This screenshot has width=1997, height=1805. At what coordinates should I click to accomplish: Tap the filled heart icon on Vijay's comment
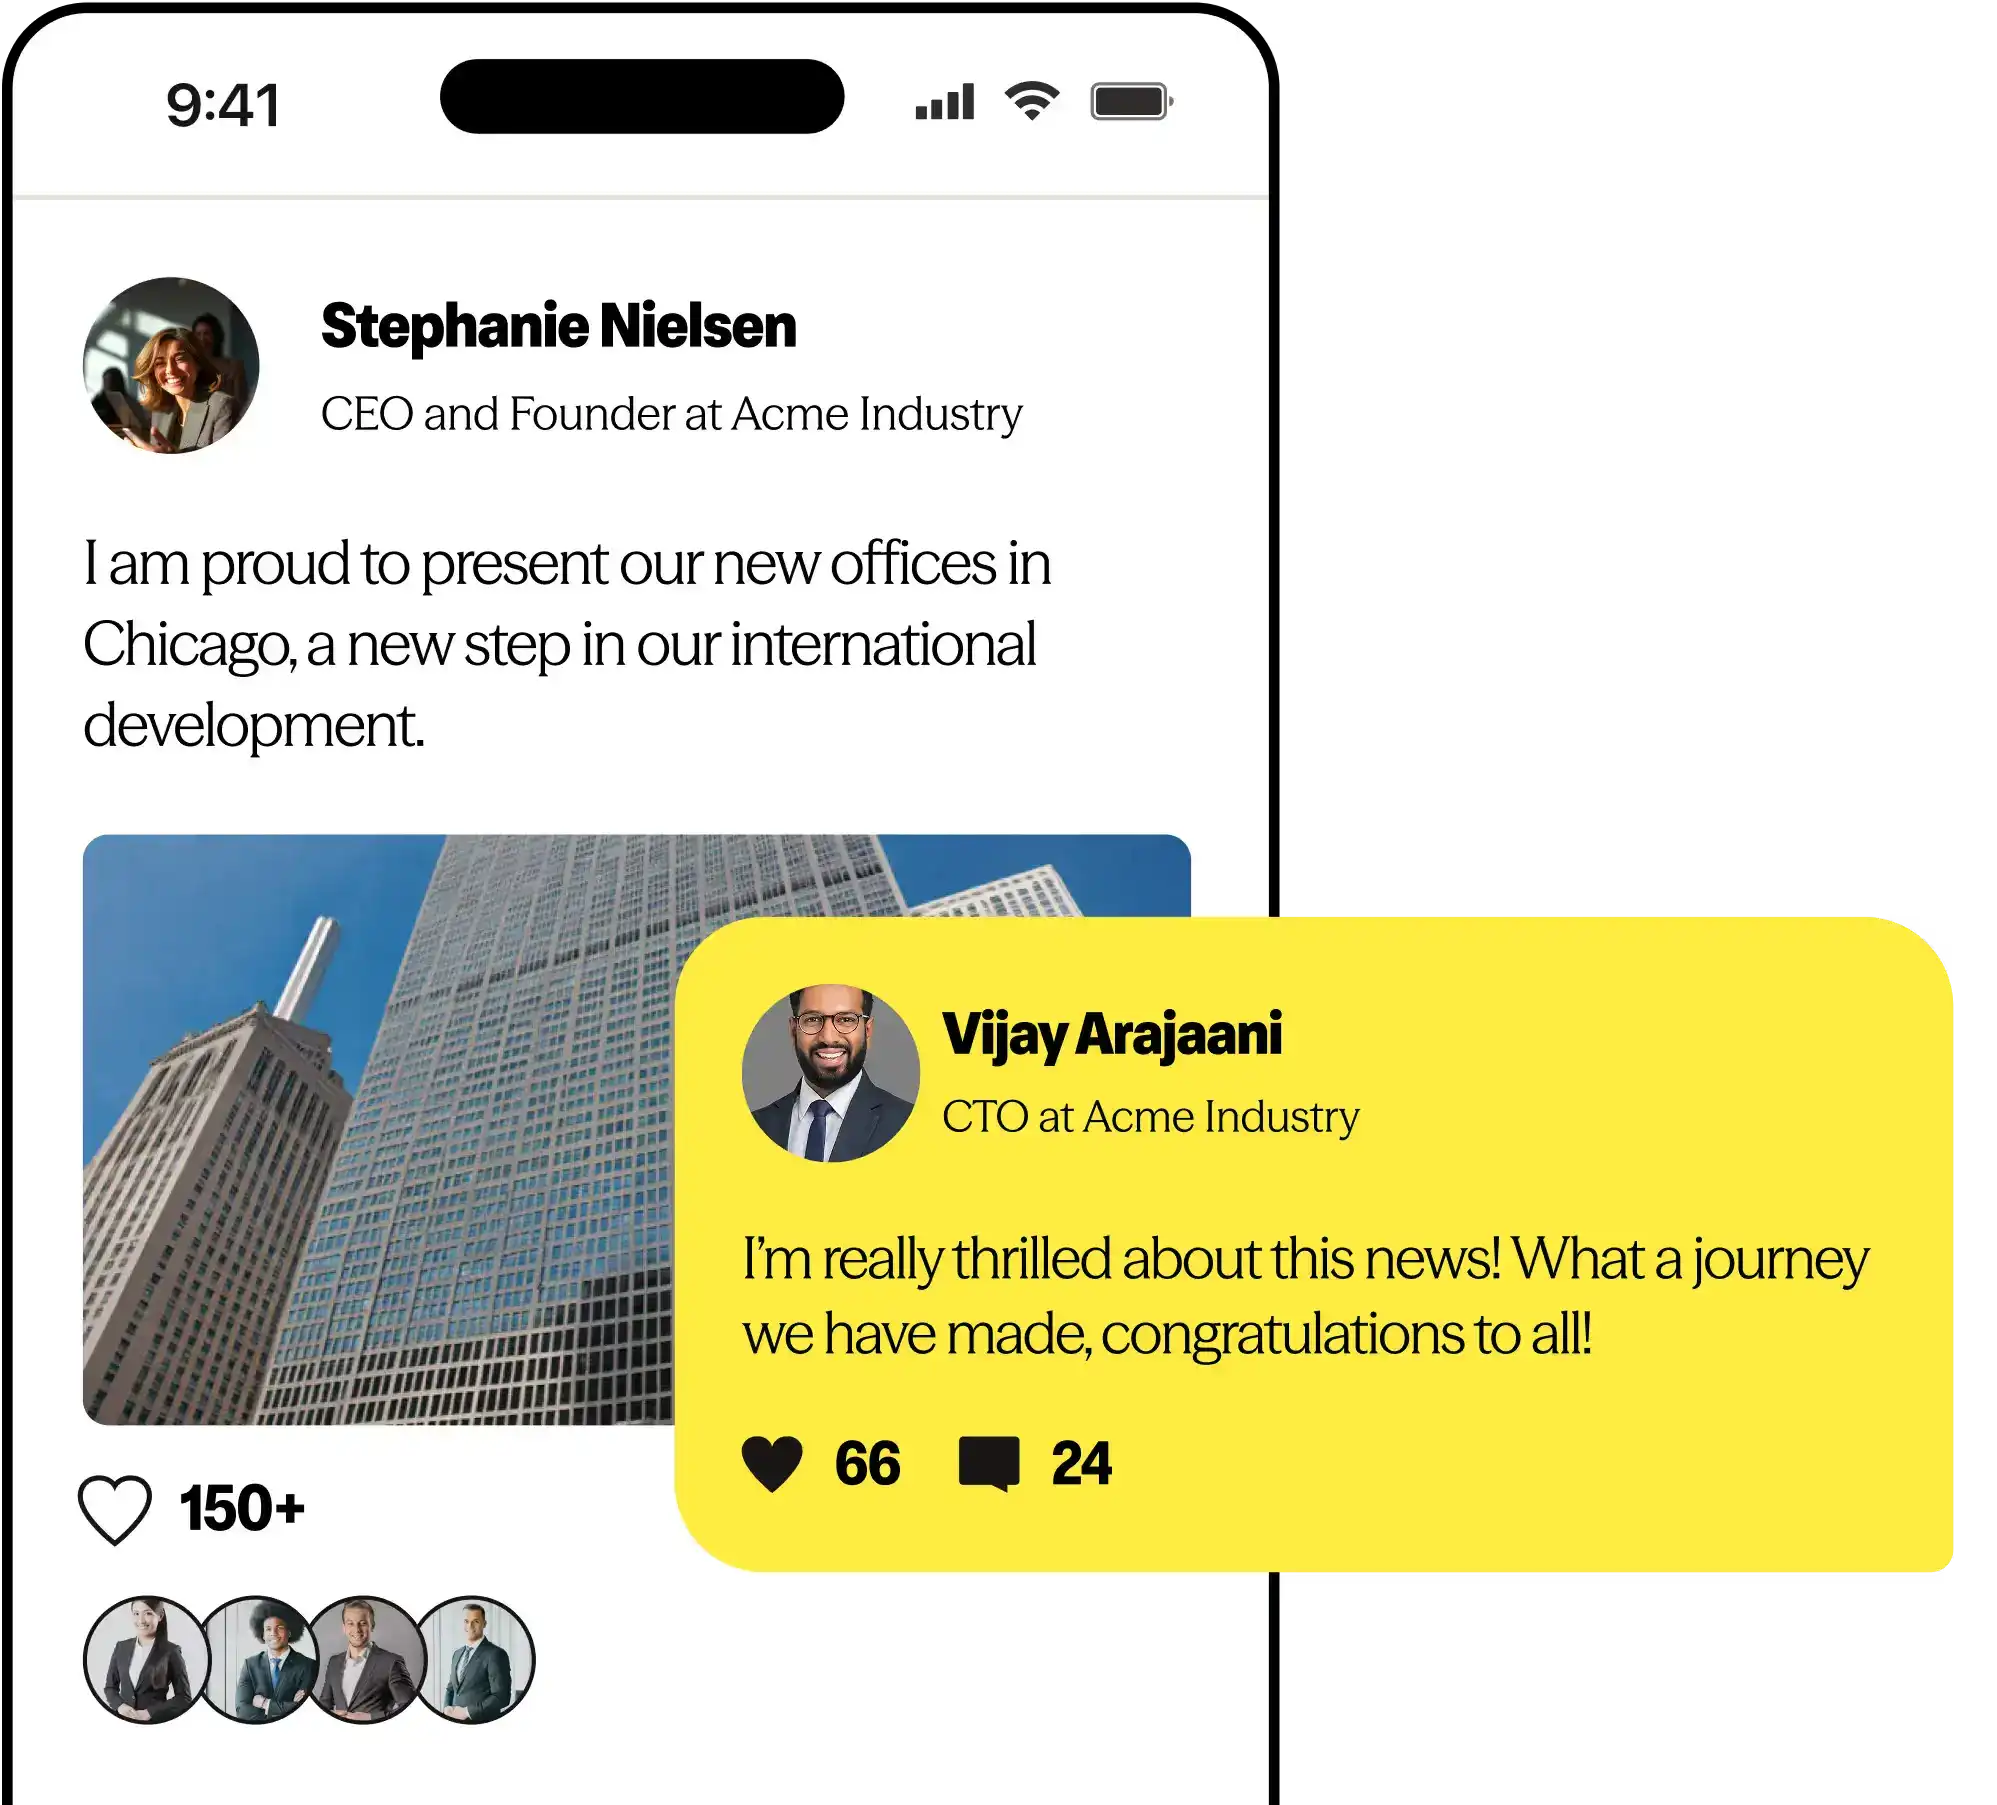pos(772,1464)
